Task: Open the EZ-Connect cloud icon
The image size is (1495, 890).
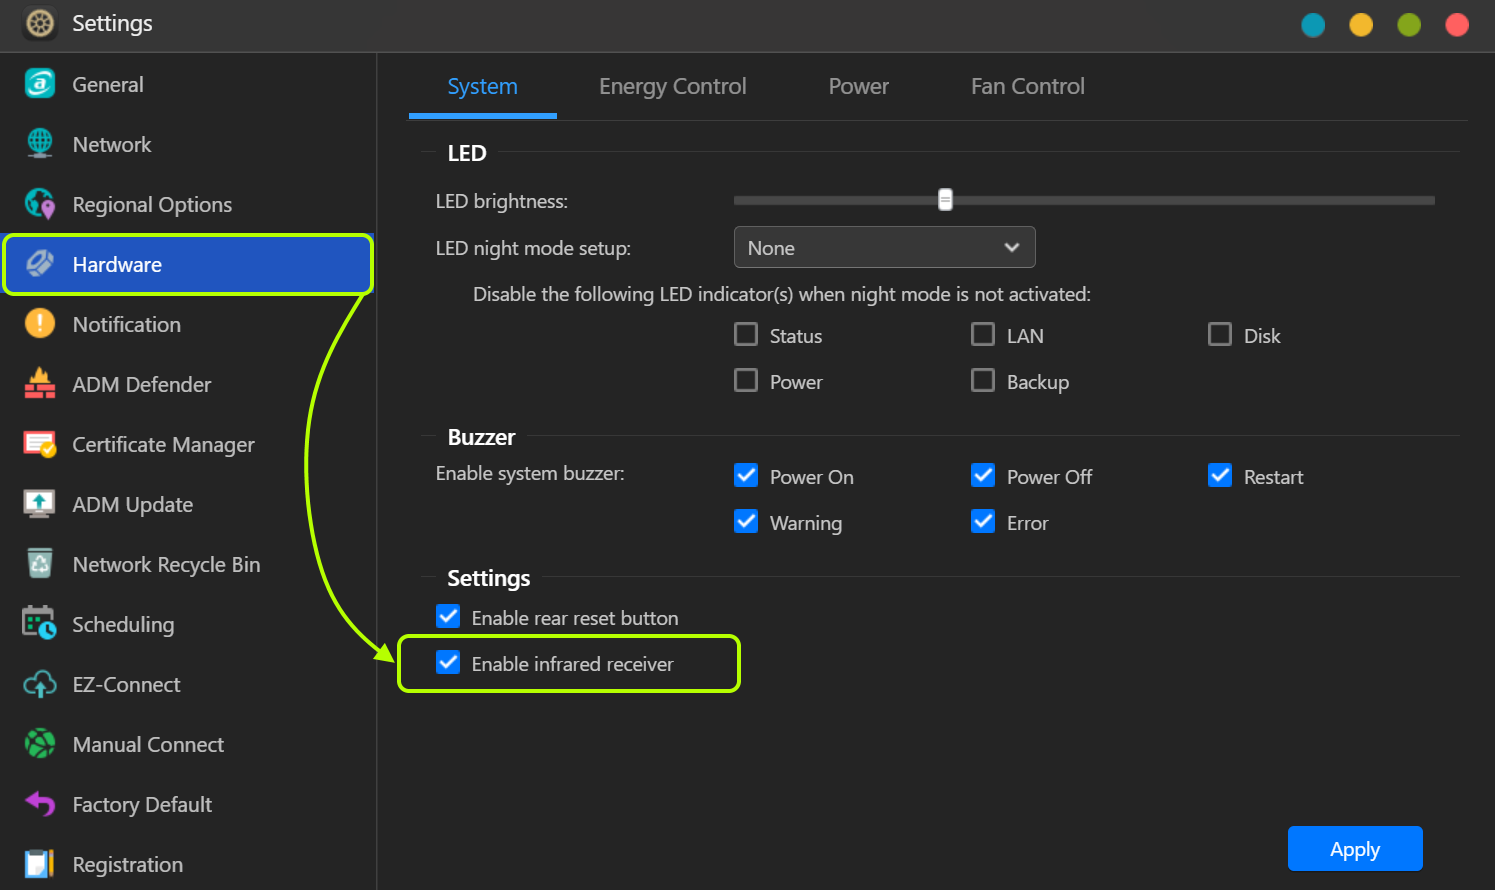Action: click(x=40, y=684)
